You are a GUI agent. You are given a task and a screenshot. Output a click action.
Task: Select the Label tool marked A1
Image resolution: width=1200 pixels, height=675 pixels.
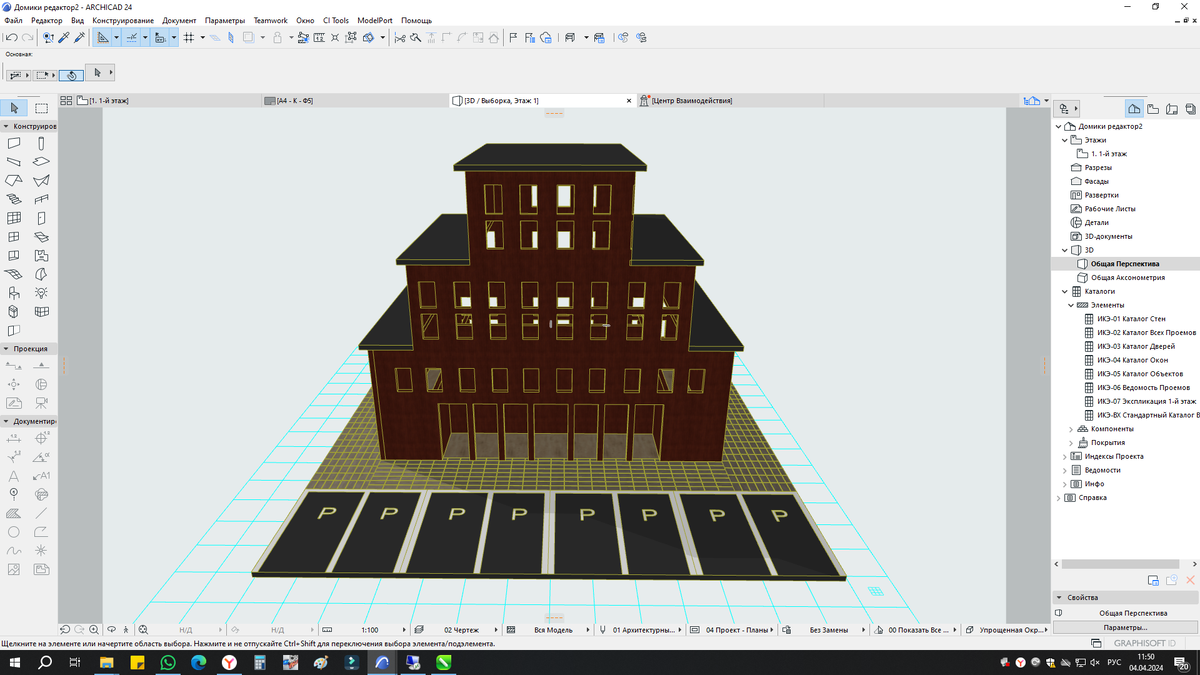click(41, 475)
